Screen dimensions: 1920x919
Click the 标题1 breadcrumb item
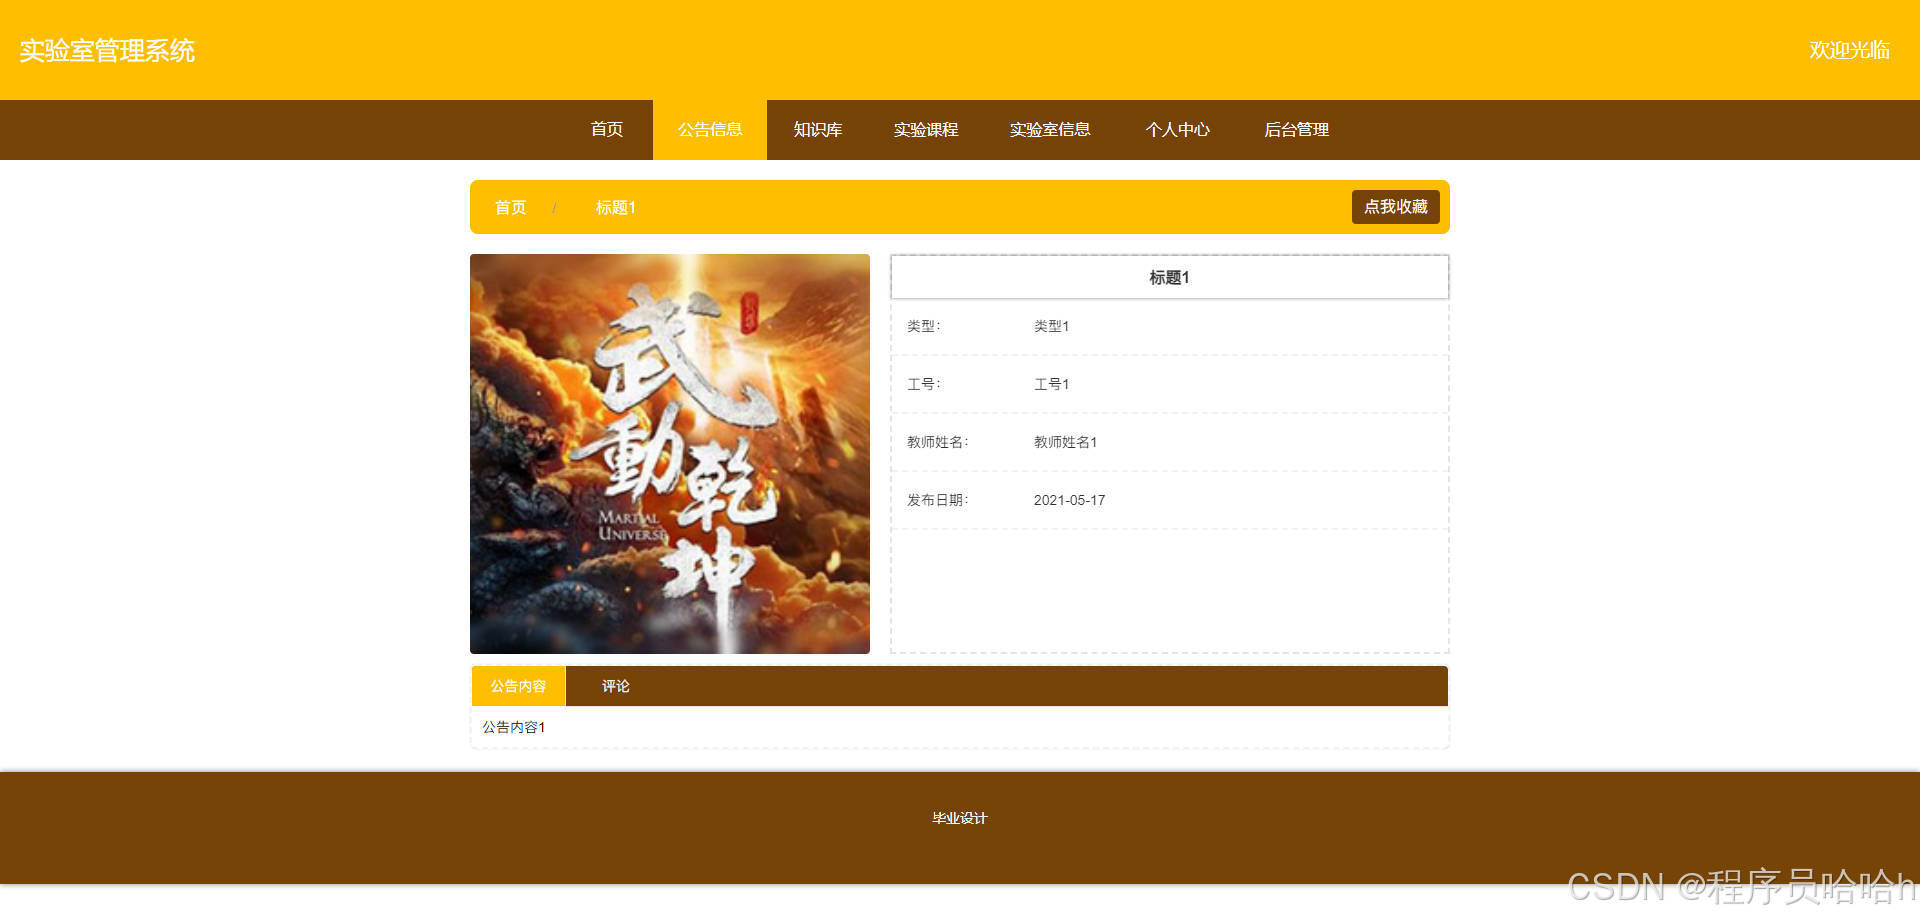pos(615,208)
